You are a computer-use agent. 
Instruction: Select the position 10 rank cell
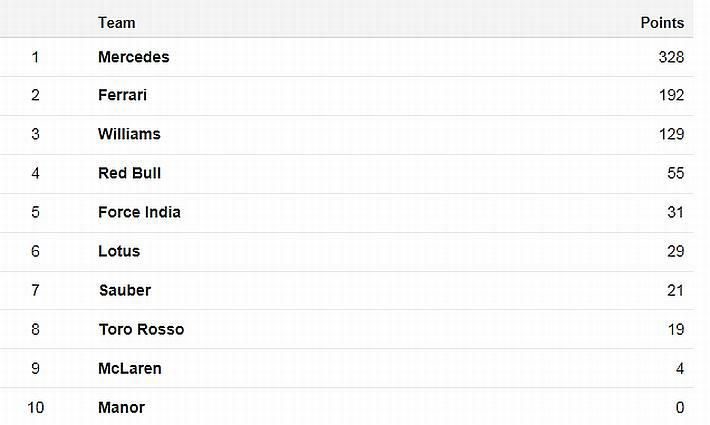pos(35,407)
